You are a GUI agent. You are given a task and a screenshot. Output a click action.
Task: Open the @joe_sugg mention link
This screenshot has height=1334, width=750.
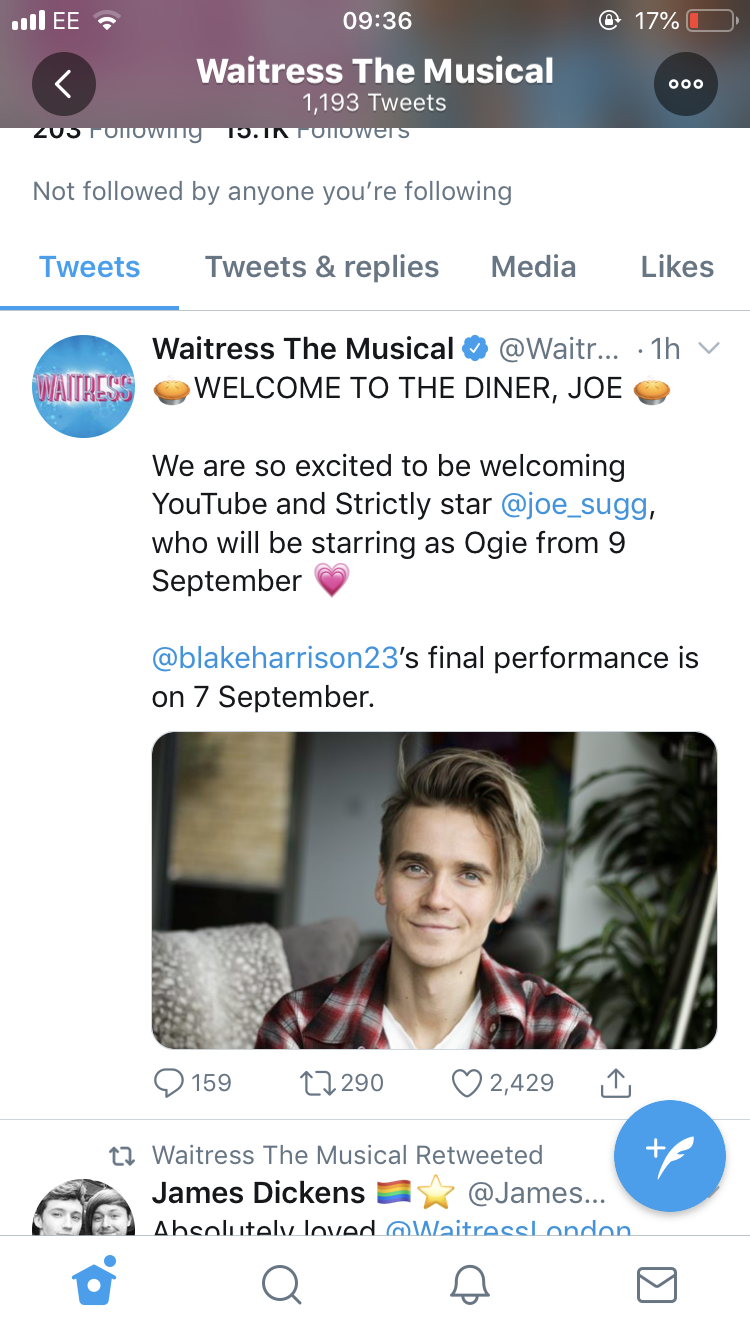(574, 504)
